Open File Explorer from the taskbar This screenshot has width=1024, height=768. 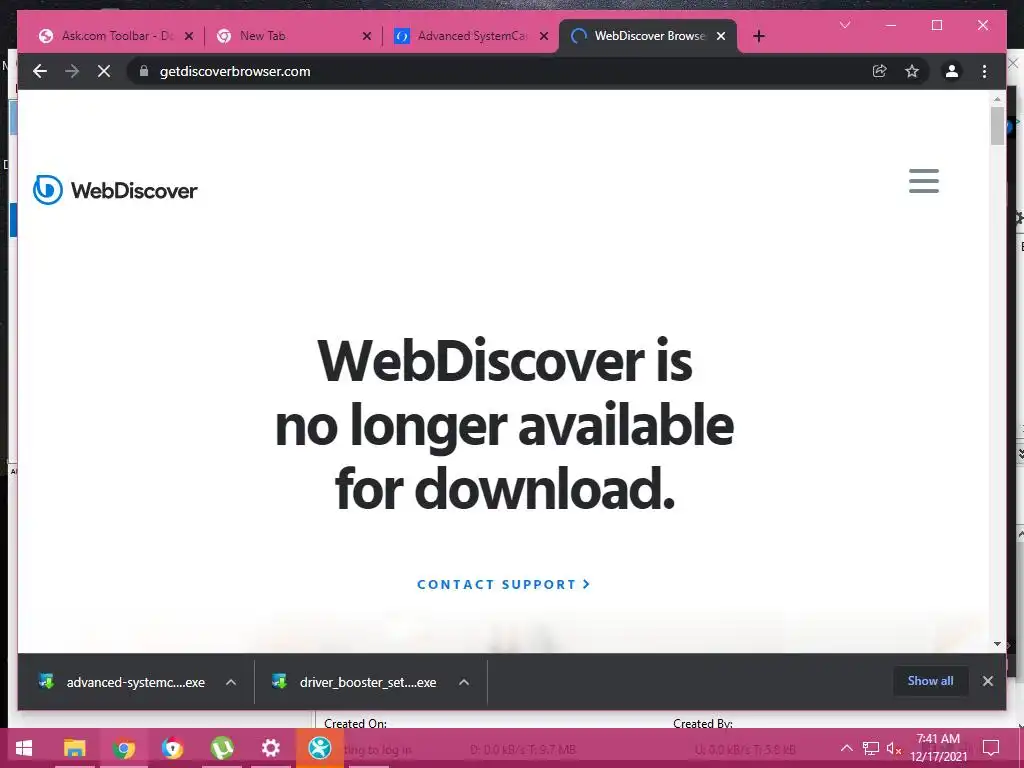pos(74,748)
